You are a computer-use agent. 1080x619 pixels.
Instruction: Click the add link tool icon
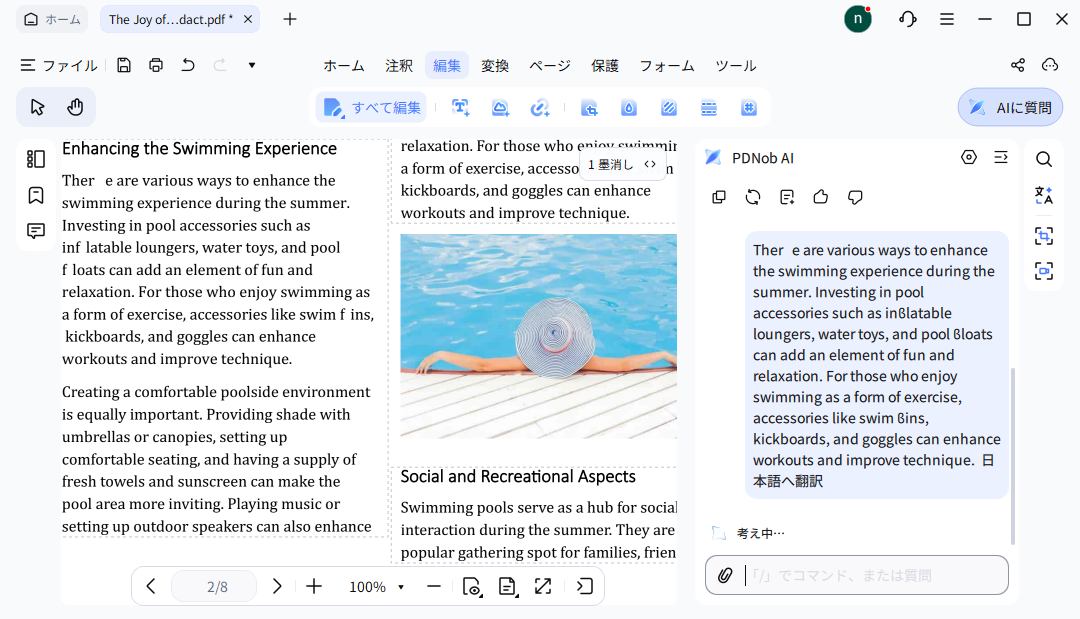(x=540, y=108)
